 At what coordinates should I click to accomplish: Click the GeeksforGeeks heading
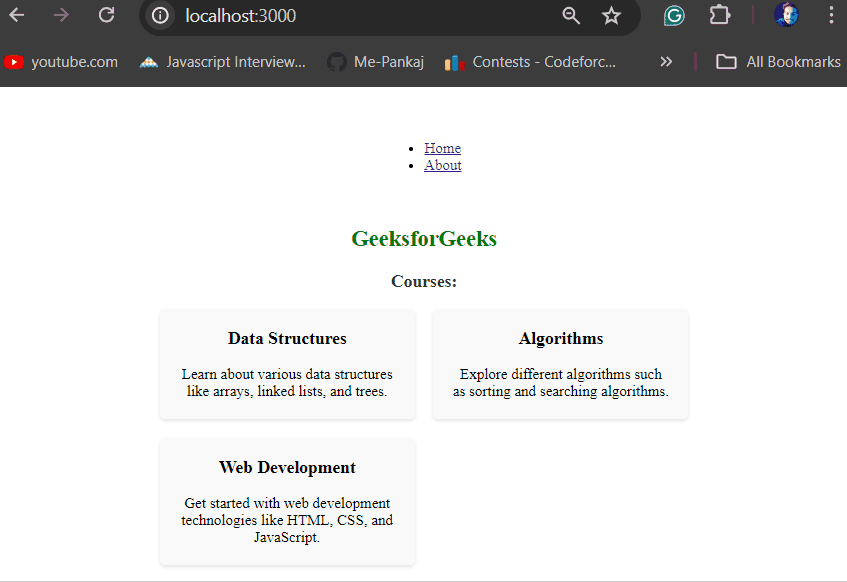click(x=424, y=238)
